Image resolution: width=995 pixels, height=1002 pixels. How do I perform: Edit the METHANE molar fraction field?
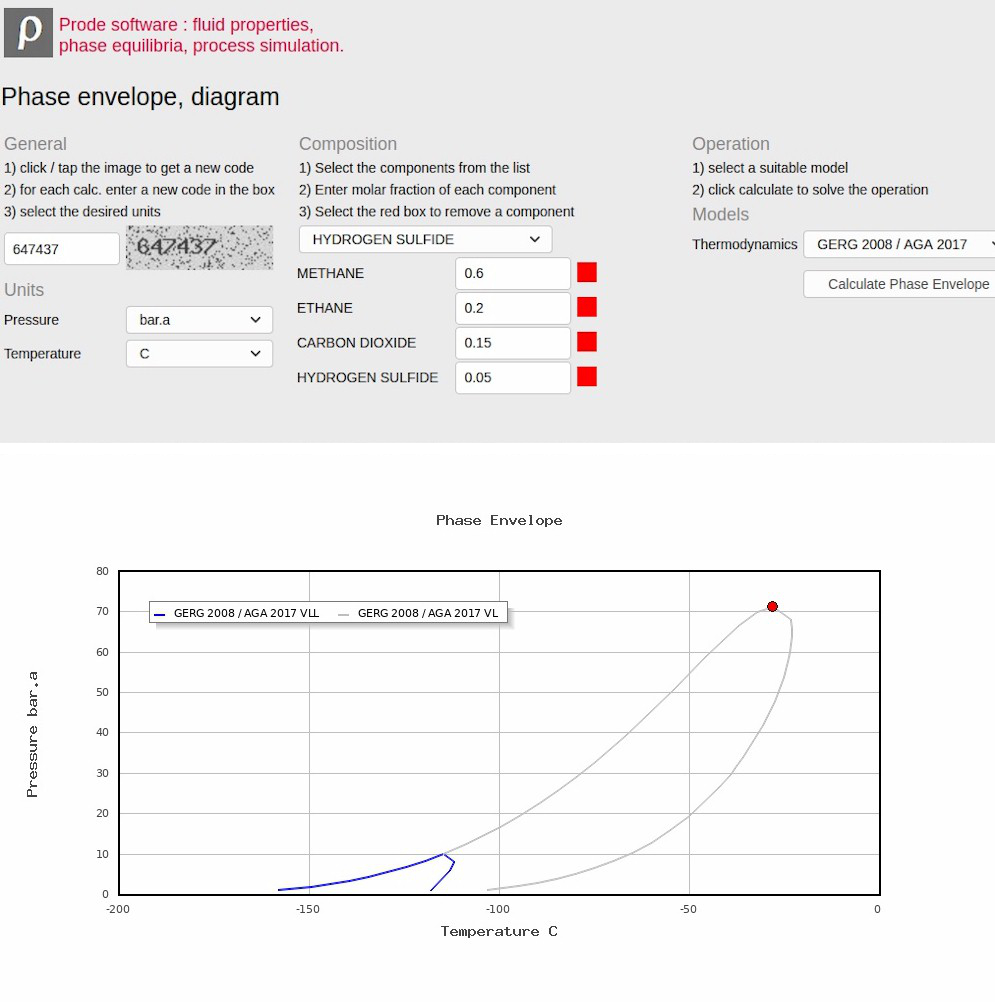click(x=513, y=274)
